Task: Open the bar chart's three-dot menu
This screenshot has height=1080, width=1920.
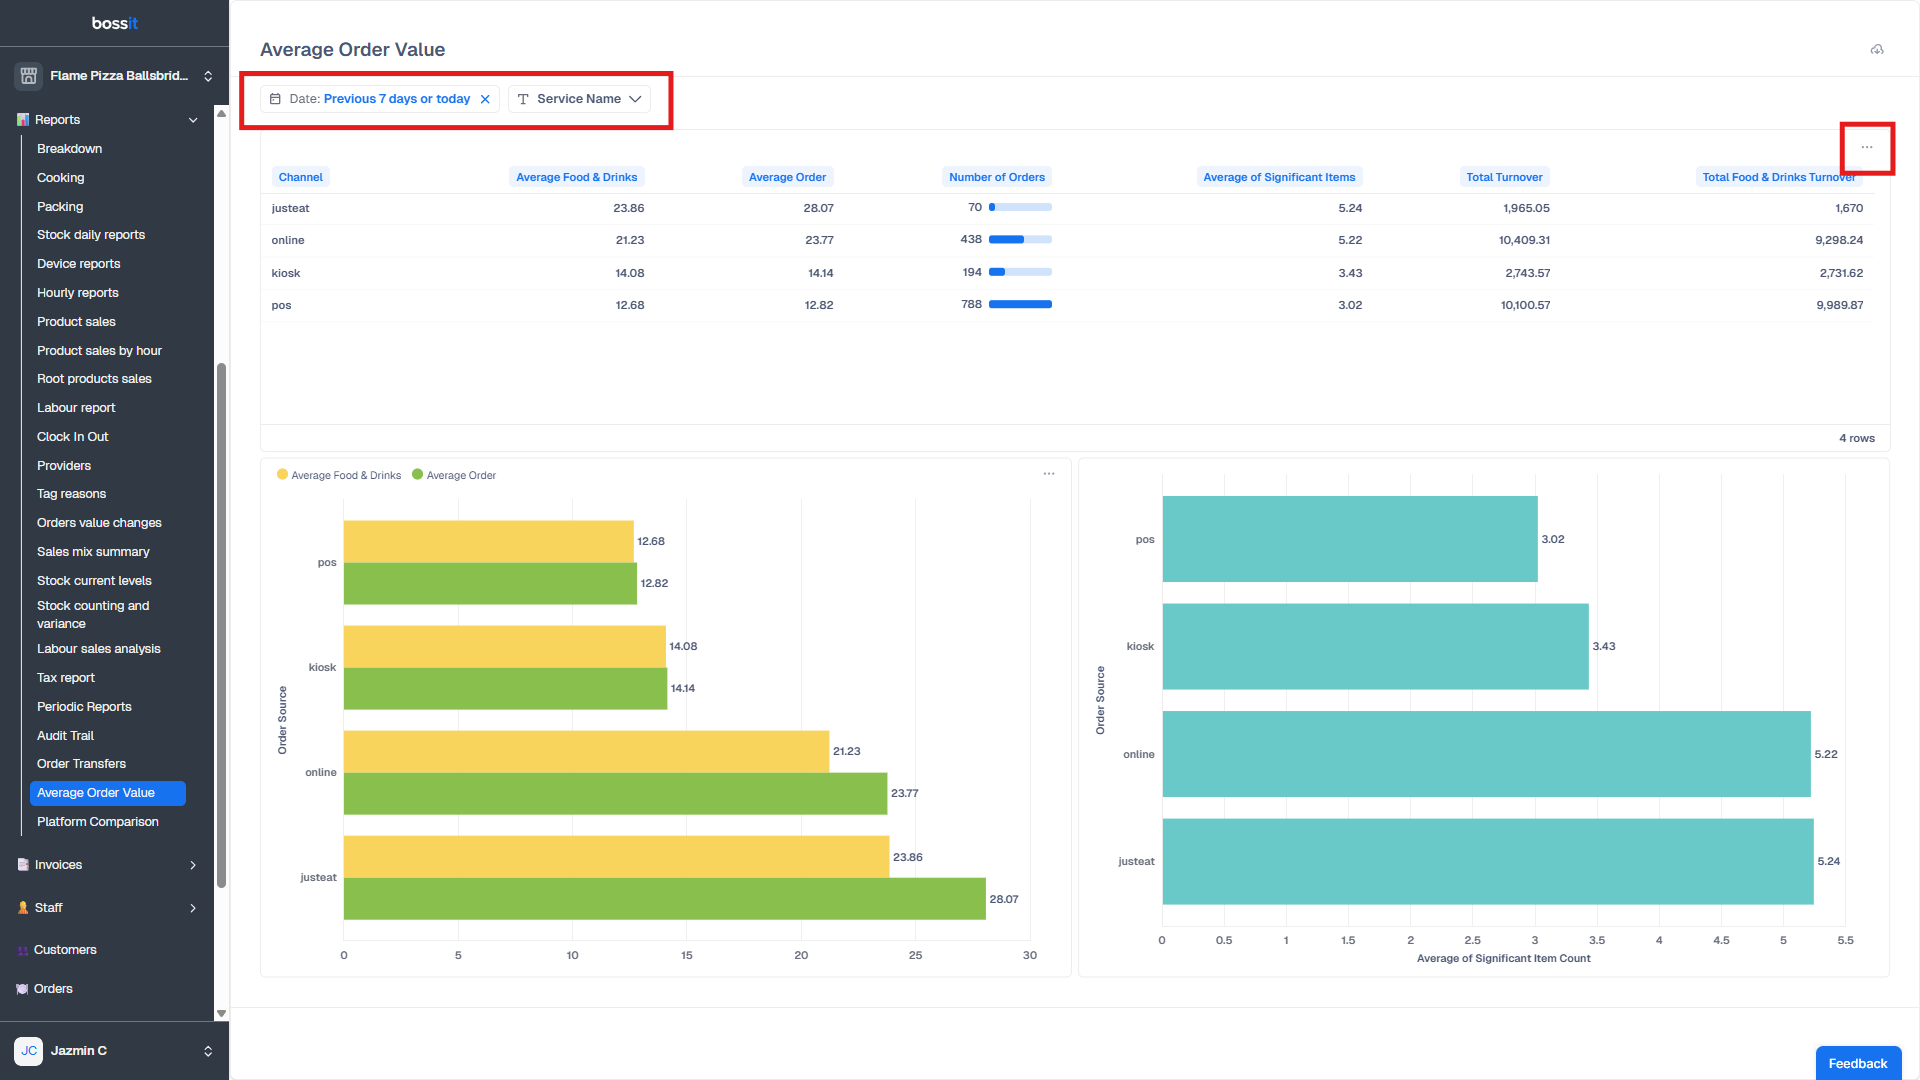Action: 1048,474
